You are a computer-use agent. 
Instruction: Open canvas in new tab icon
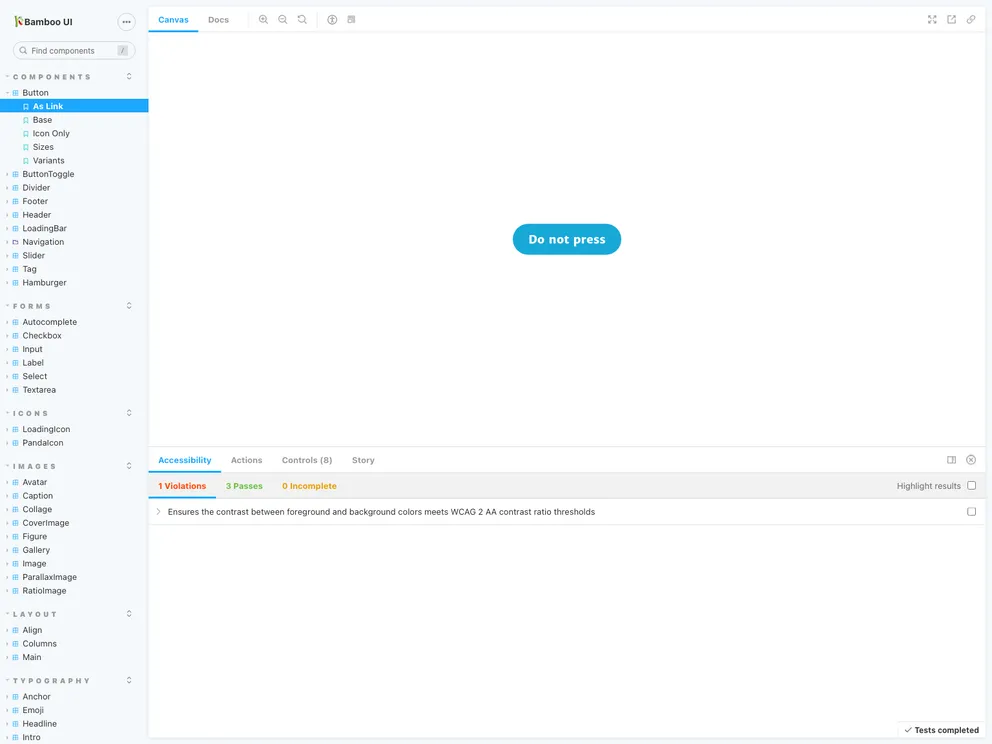[x=951, y=18]
